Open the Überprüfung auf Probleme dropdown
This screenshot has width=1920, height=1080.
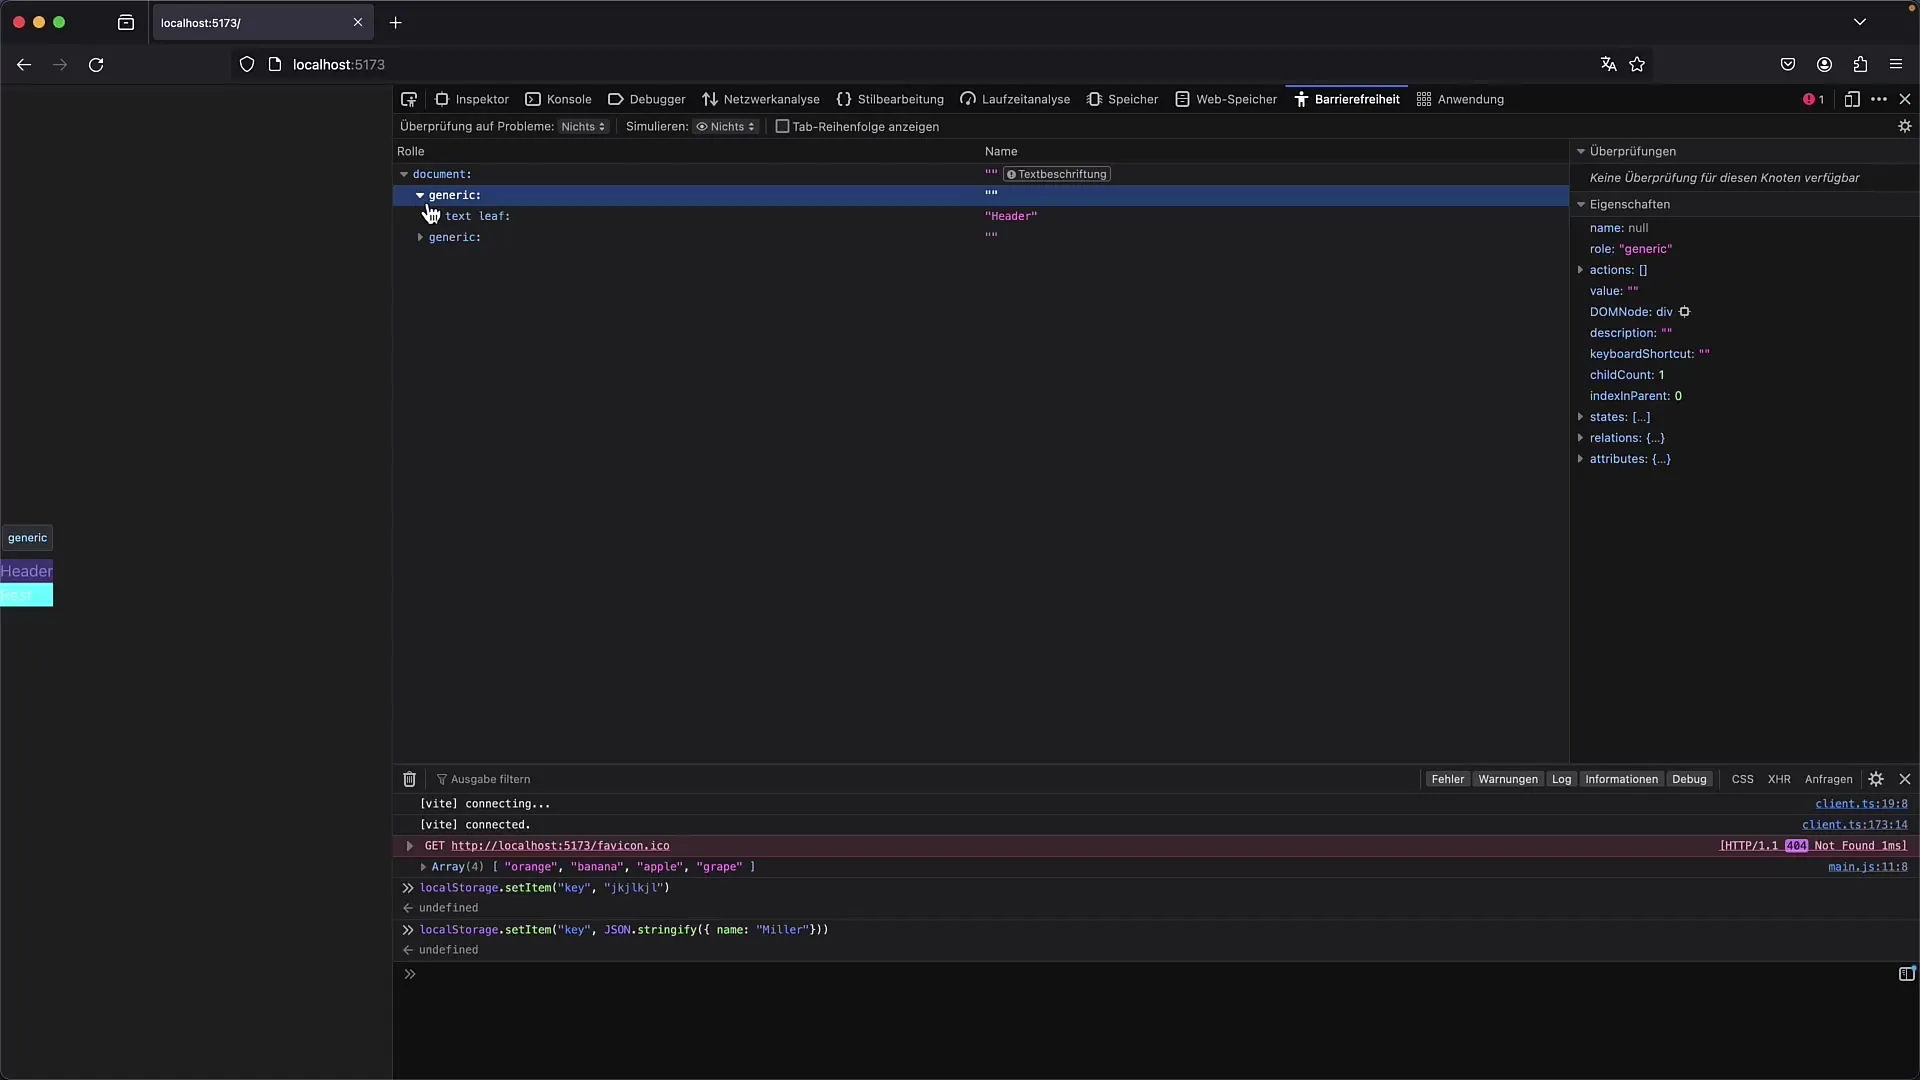point(583,127)
